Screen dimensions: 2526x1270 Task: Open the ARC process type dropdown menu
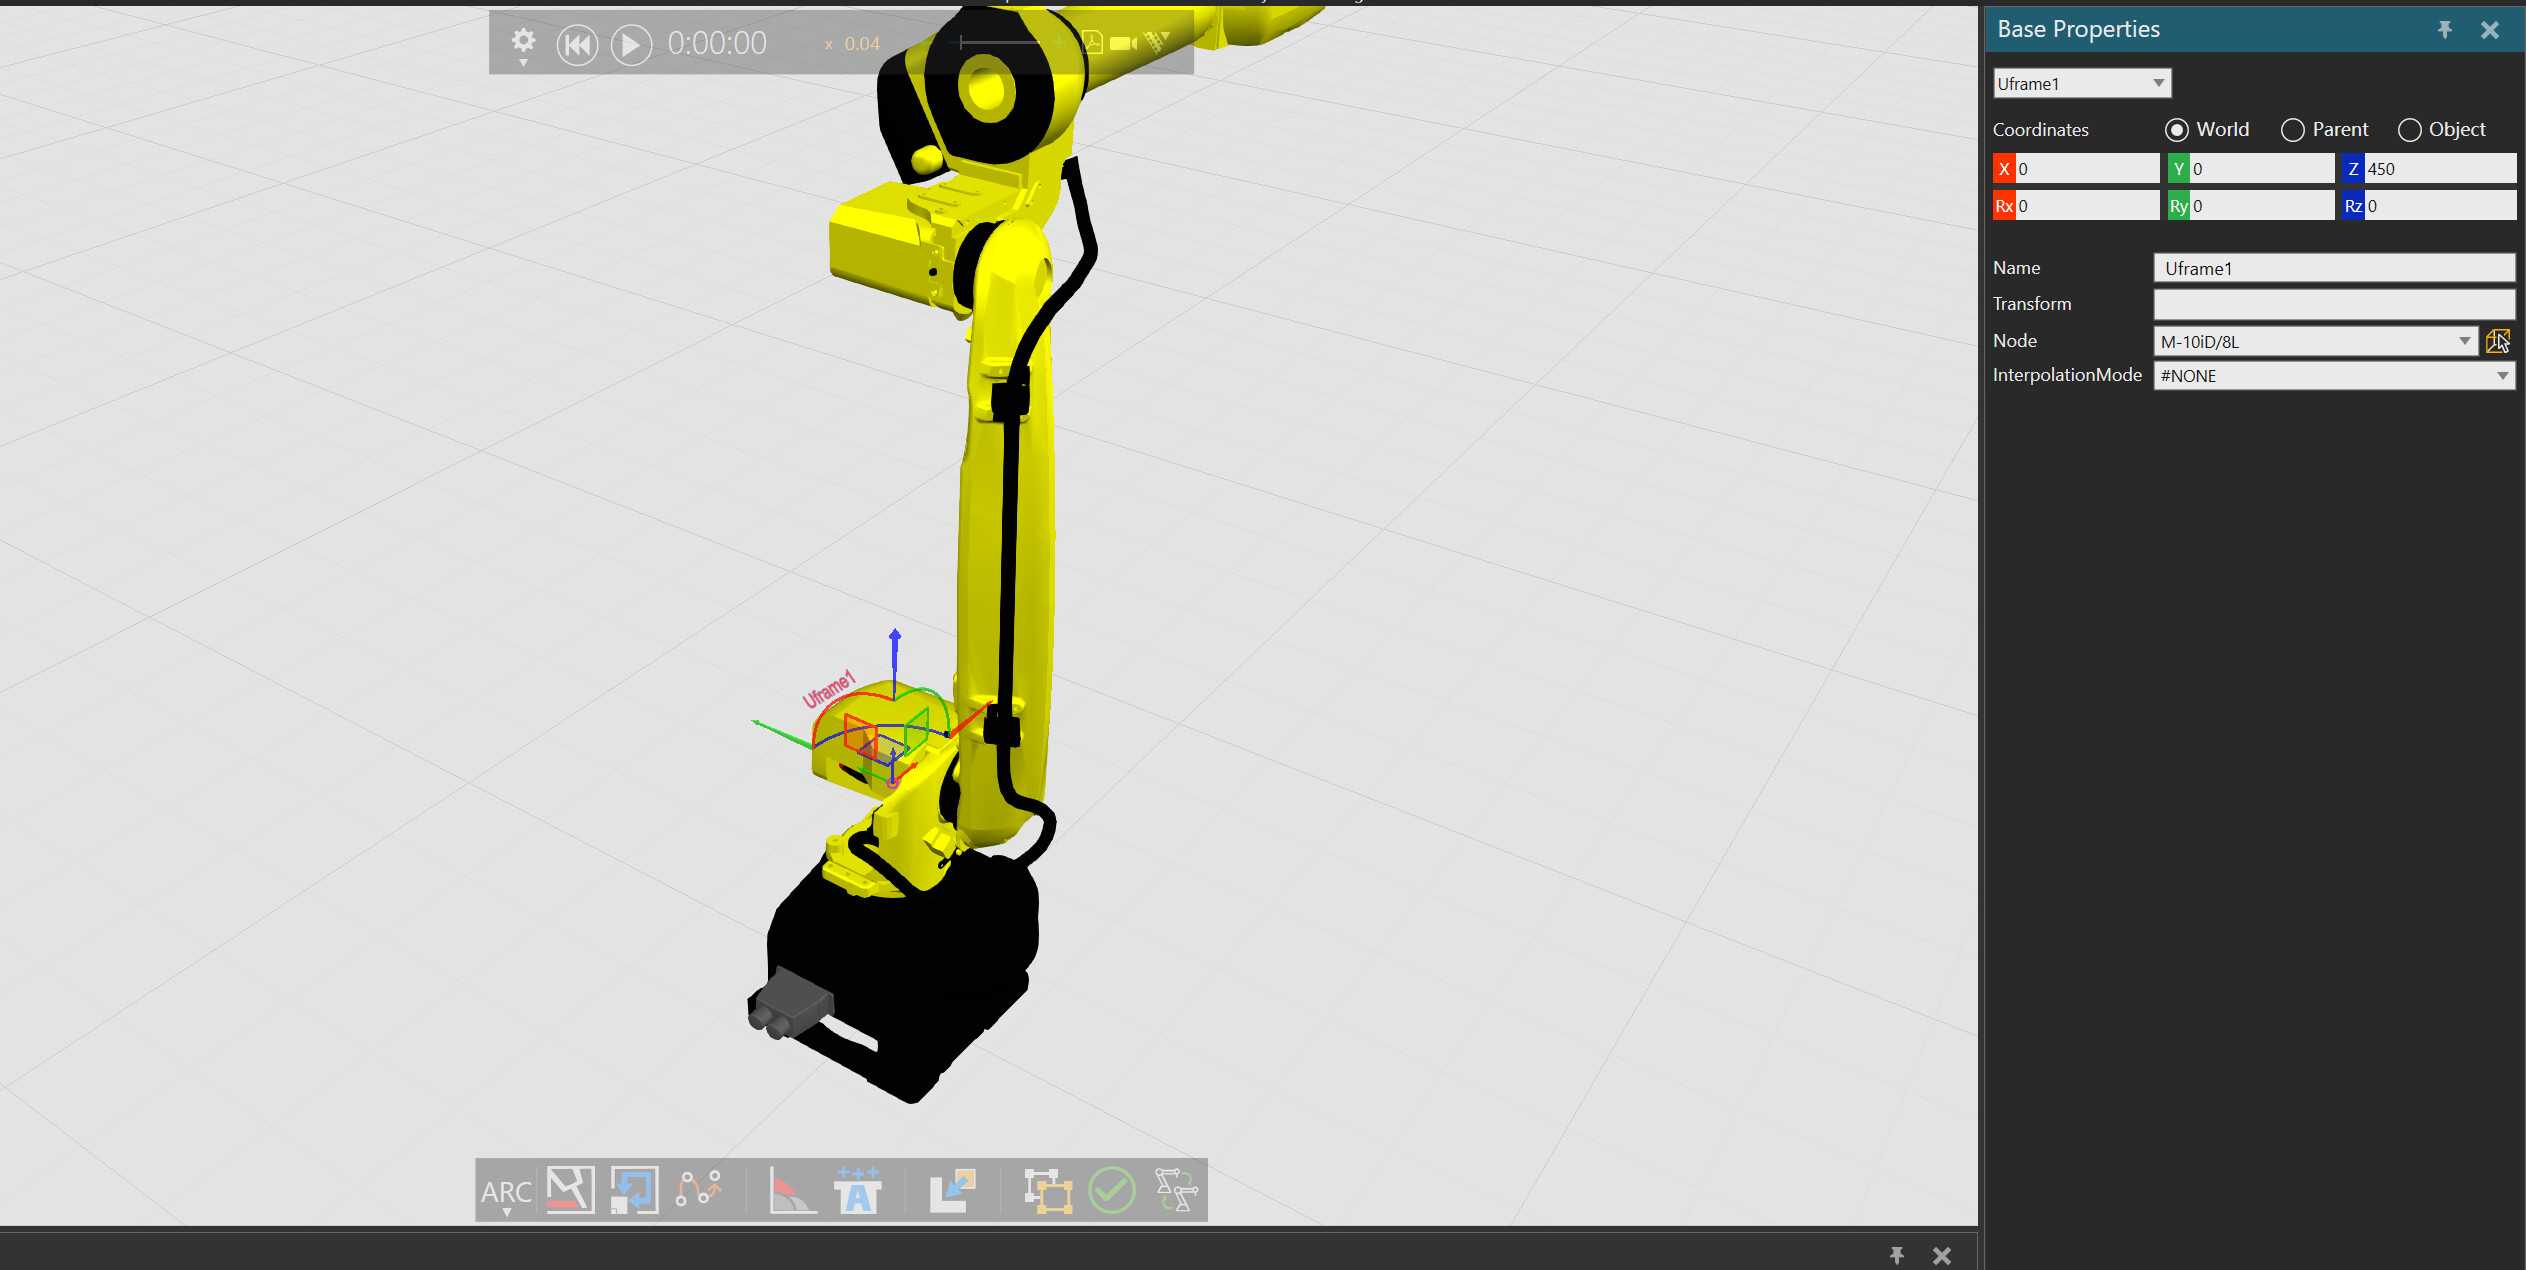(x=507, y=1192)
